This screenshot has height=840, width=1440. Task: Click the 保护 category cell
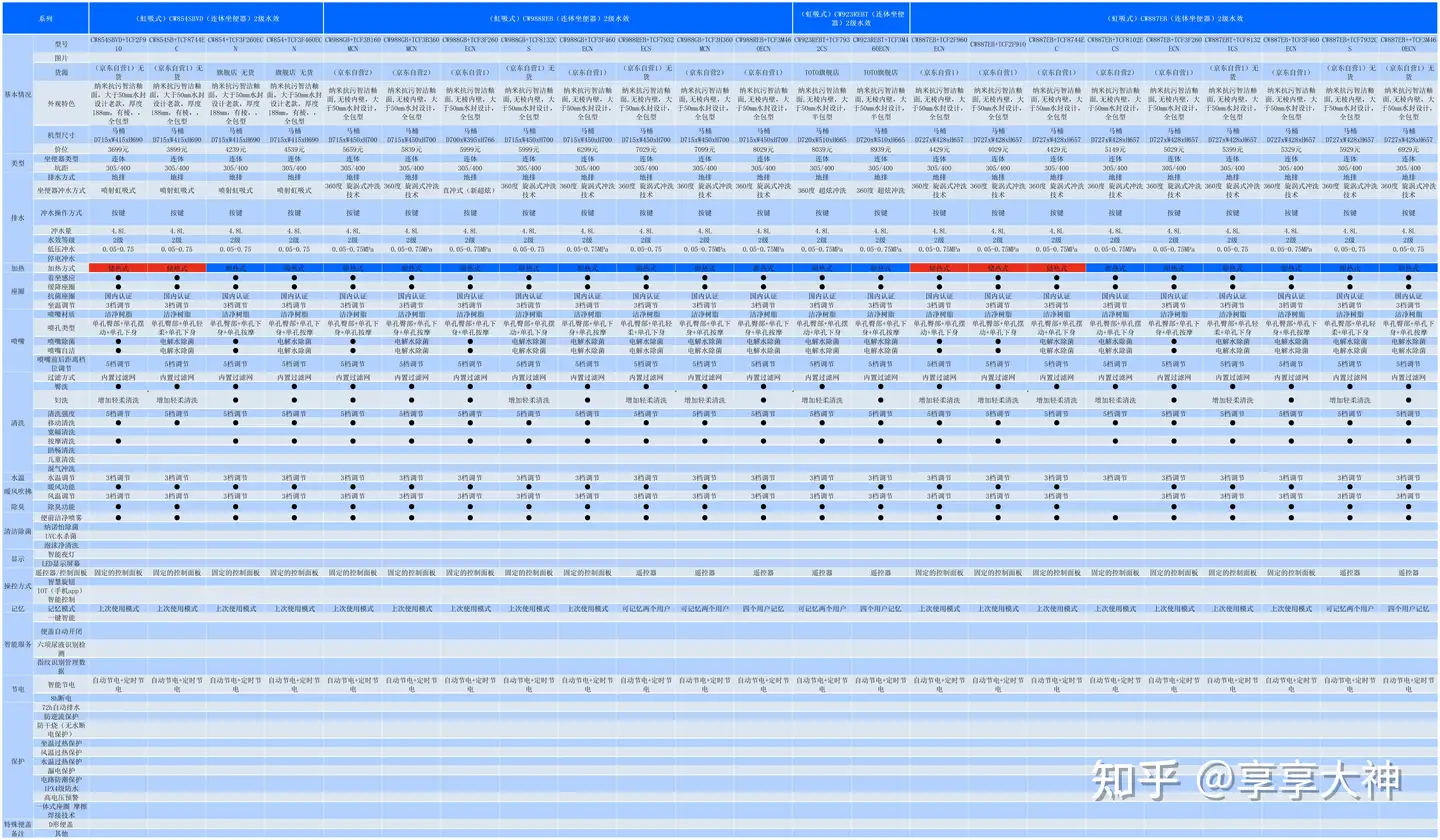(x=17, y=760)
